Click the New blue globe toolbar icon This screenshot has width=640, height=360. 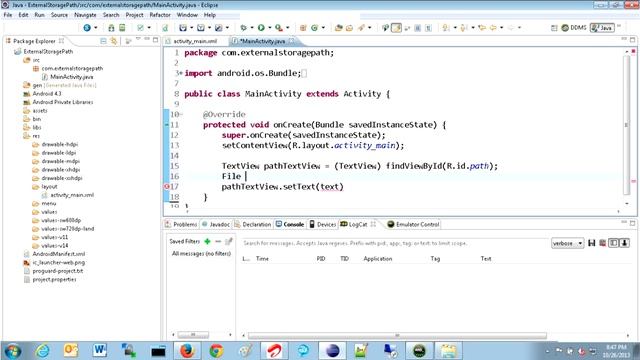[87, 28]
